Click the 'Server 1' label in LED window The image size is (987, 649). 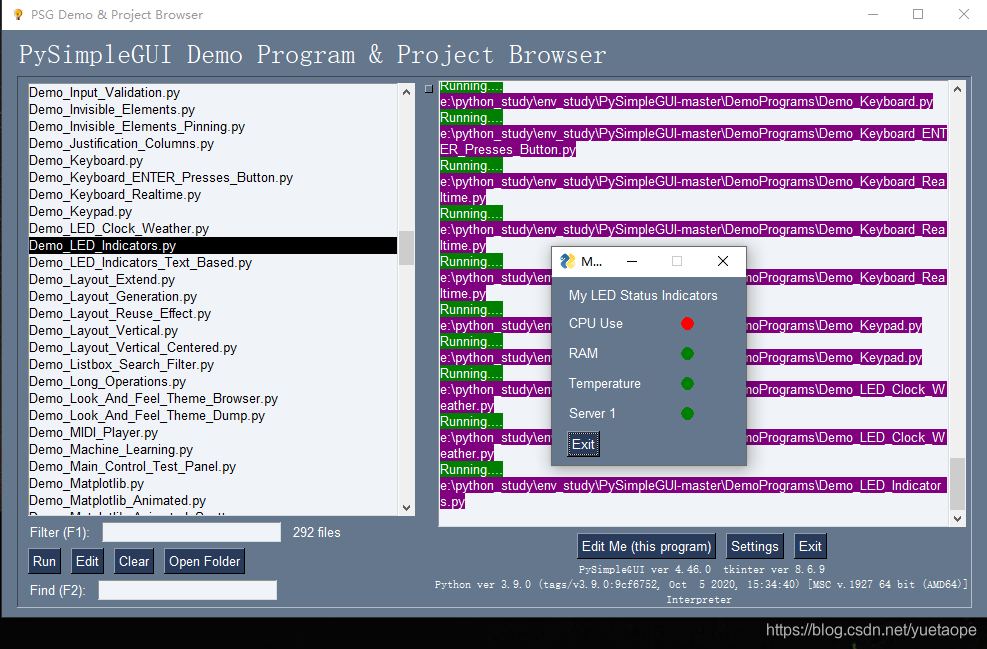[592, 414]
